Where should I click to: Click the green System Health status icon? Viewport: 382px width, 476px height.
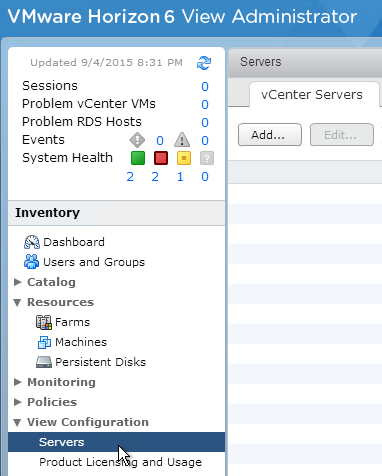(x=138, y=158)
